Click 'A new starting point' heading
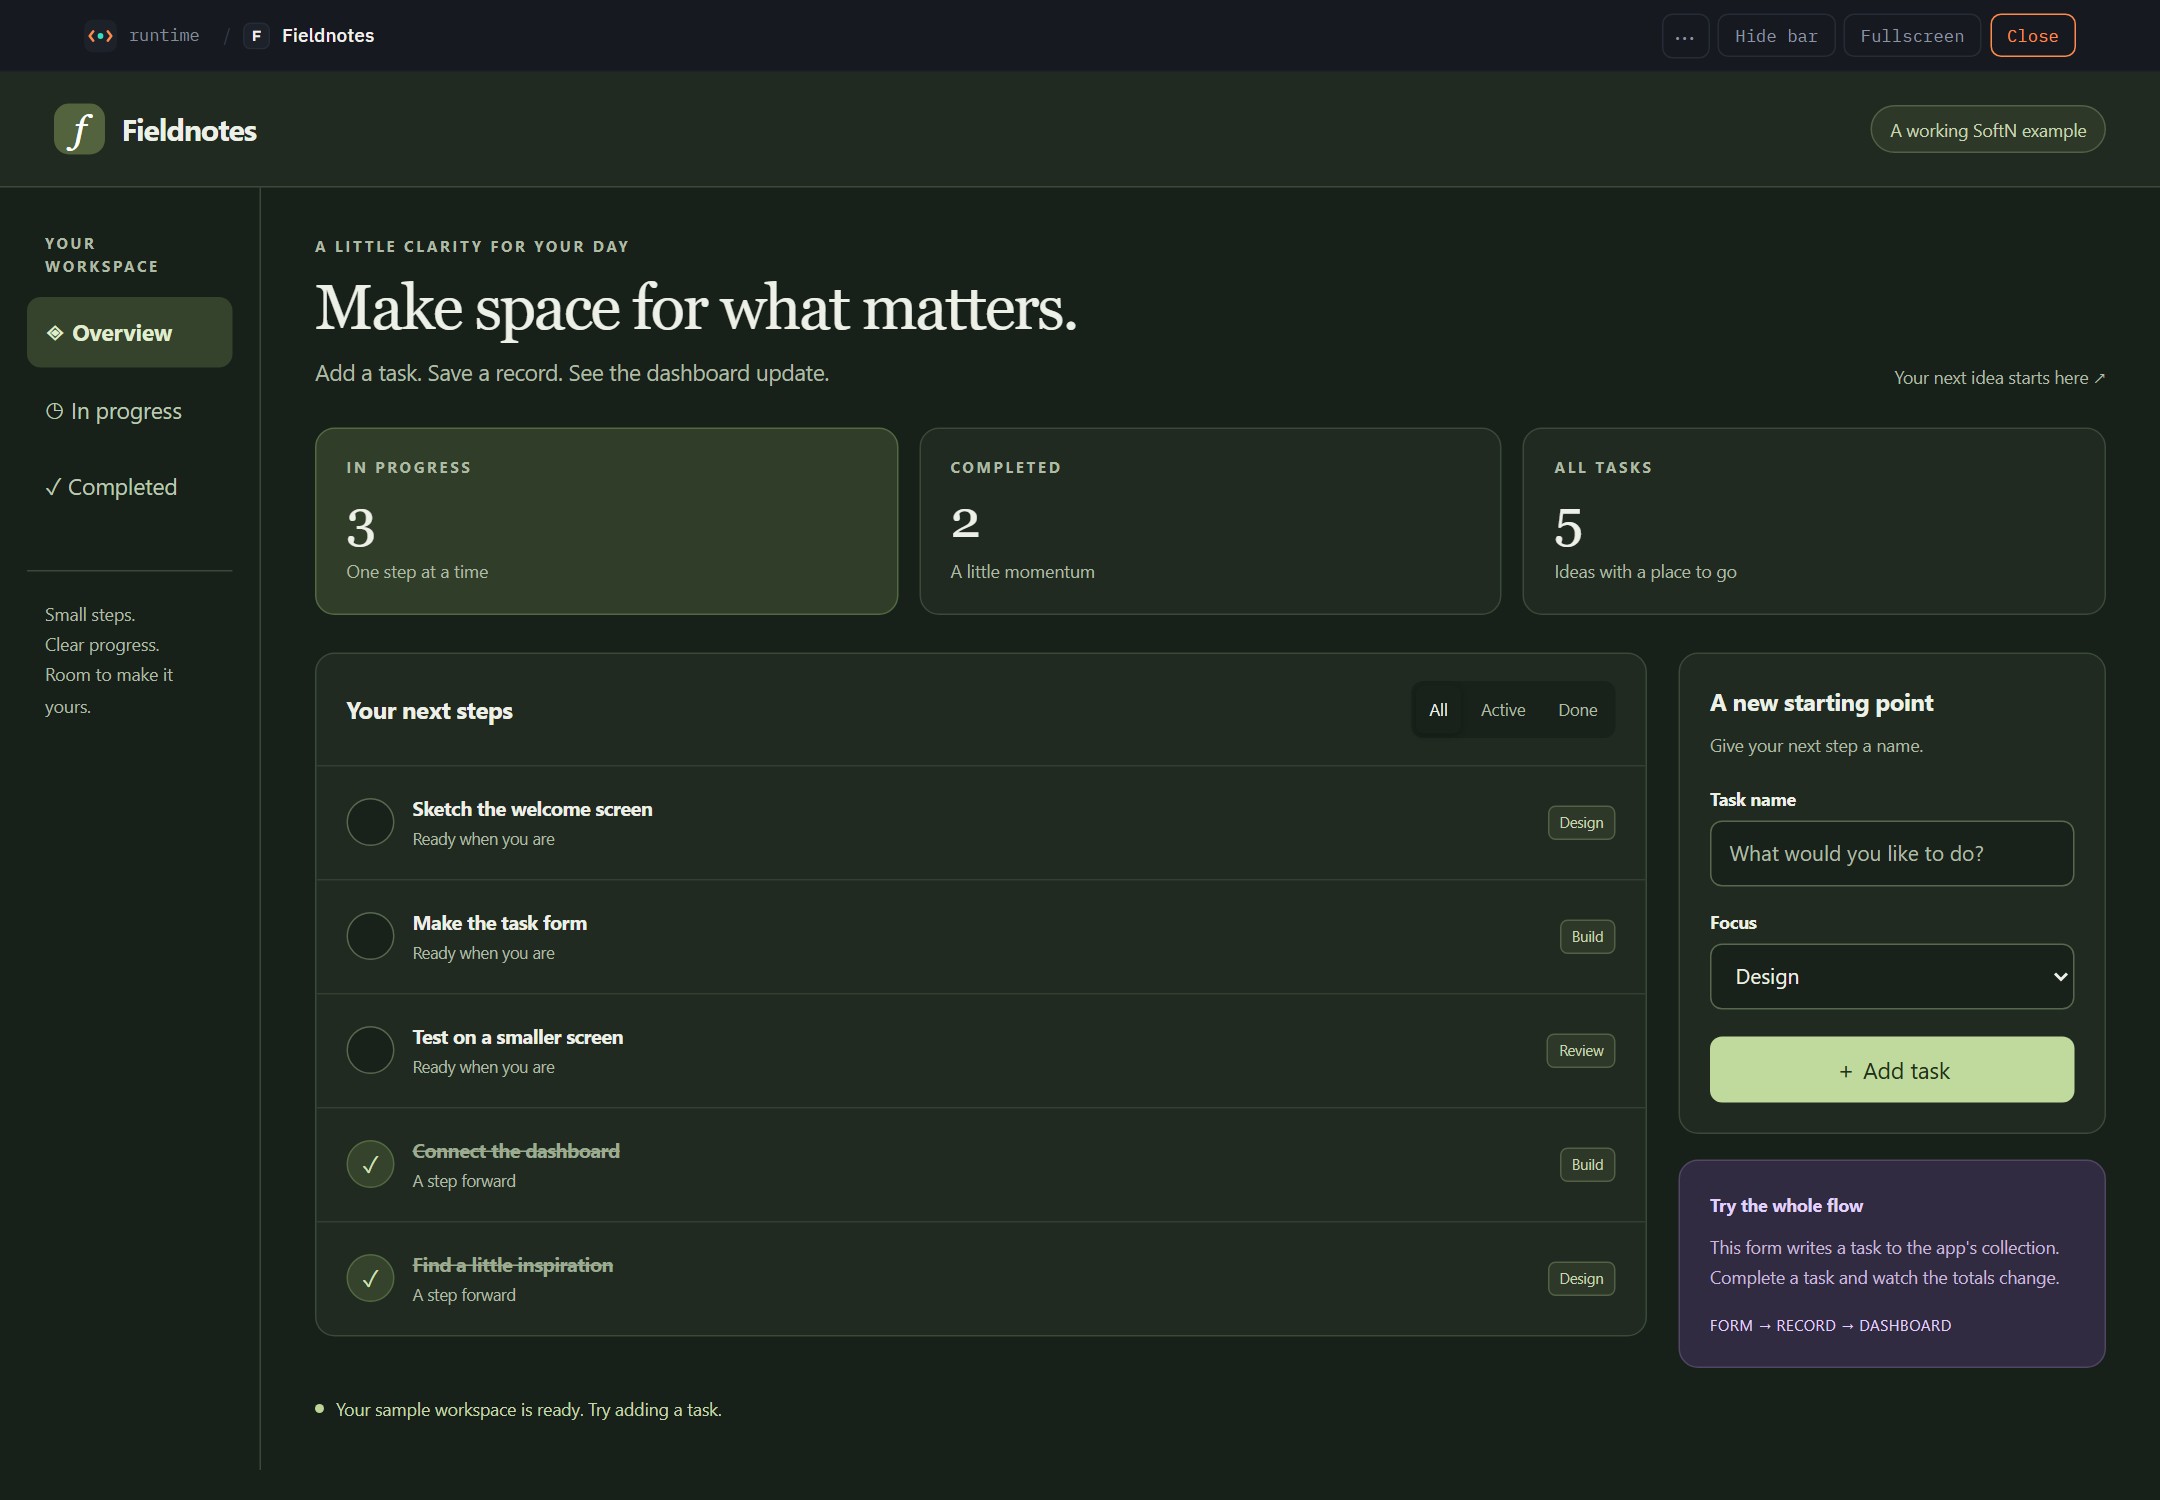 click(1821, 703)
